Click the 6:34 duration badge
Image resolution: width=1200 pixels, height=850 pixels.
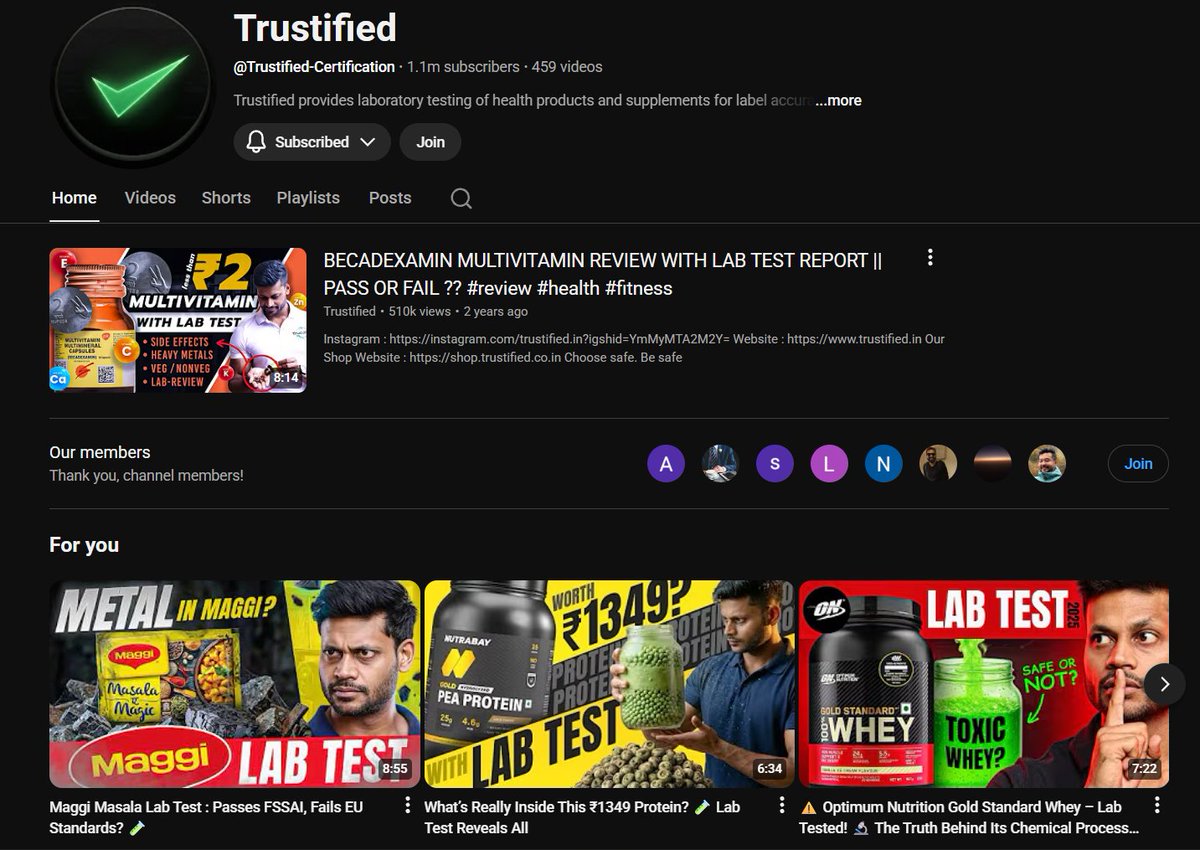pos(770,769)
